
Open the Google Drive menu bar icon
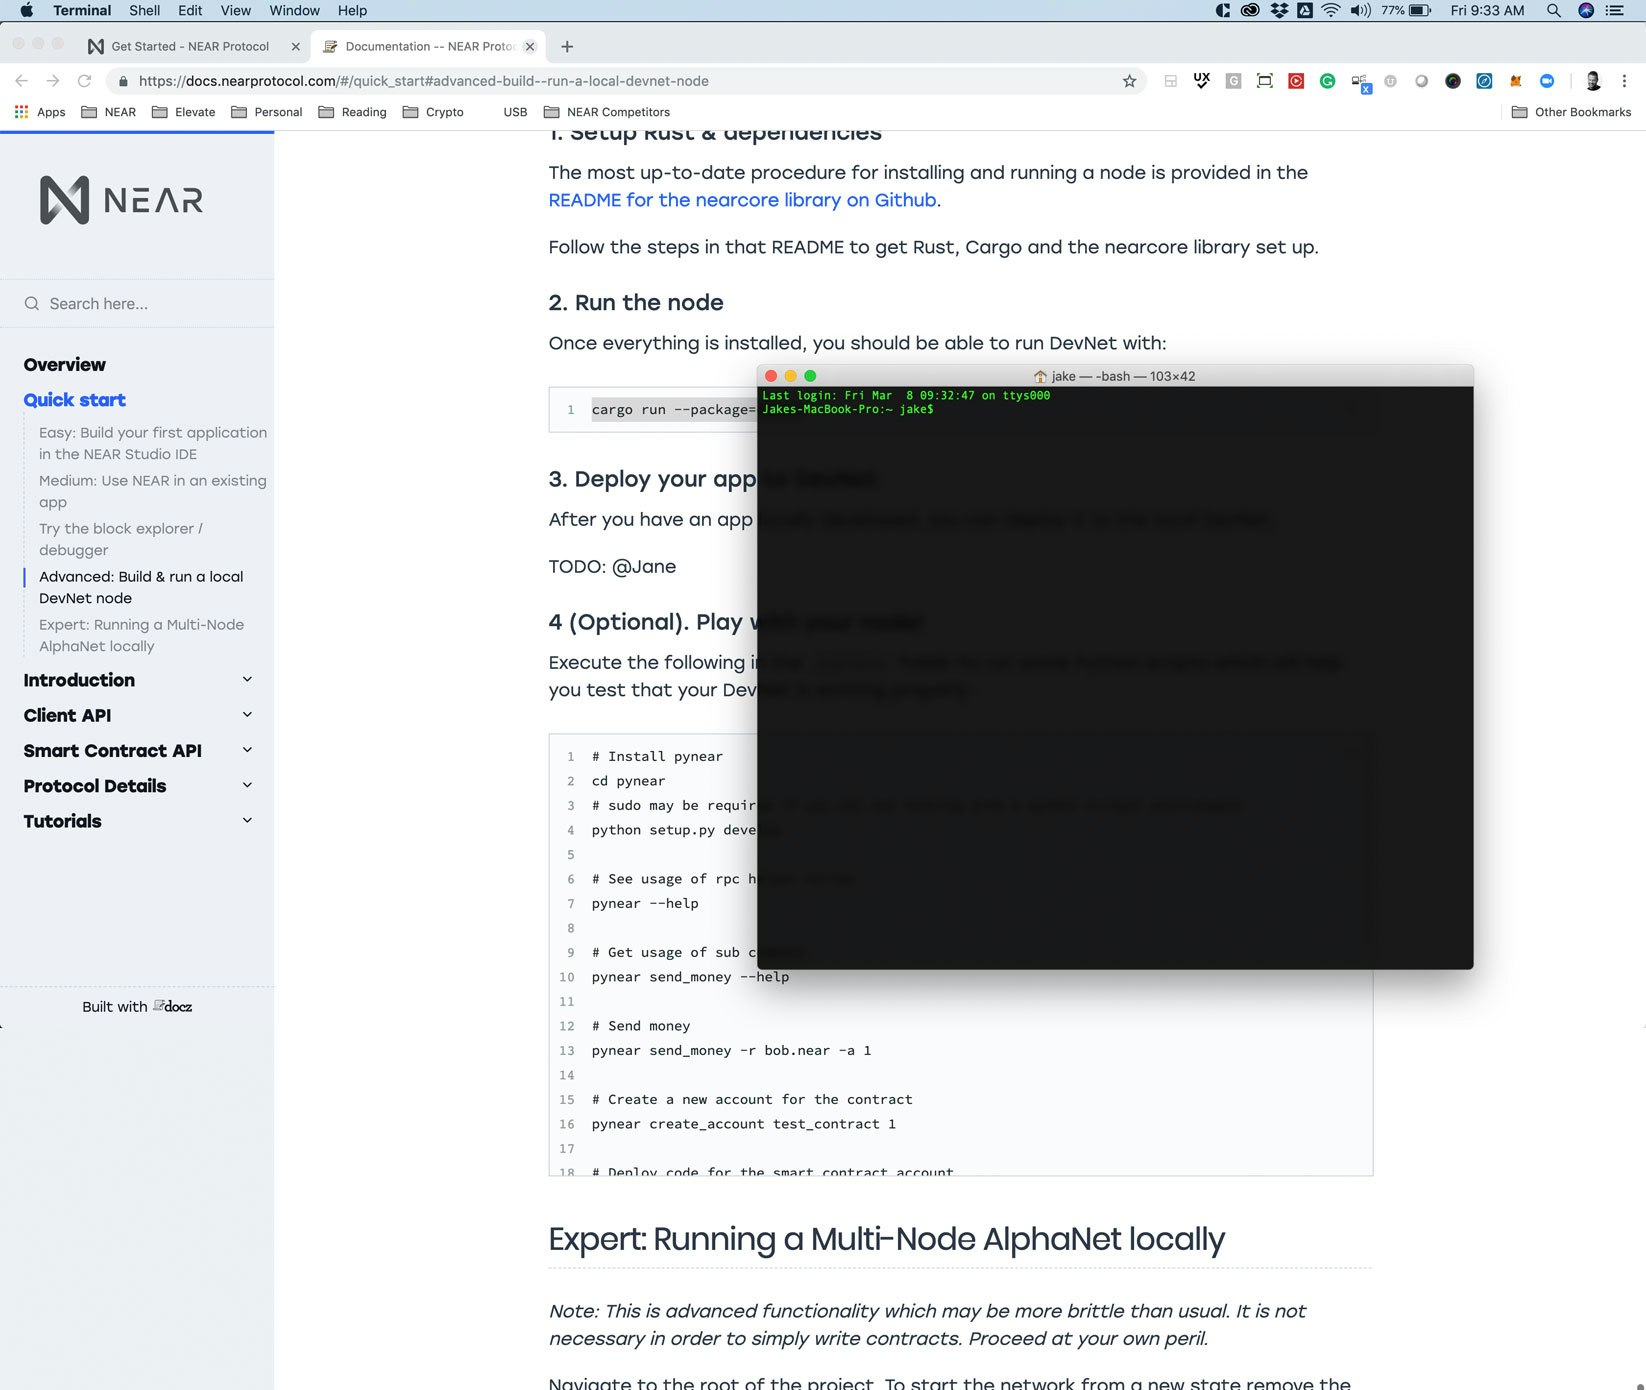pos(1305,10)
